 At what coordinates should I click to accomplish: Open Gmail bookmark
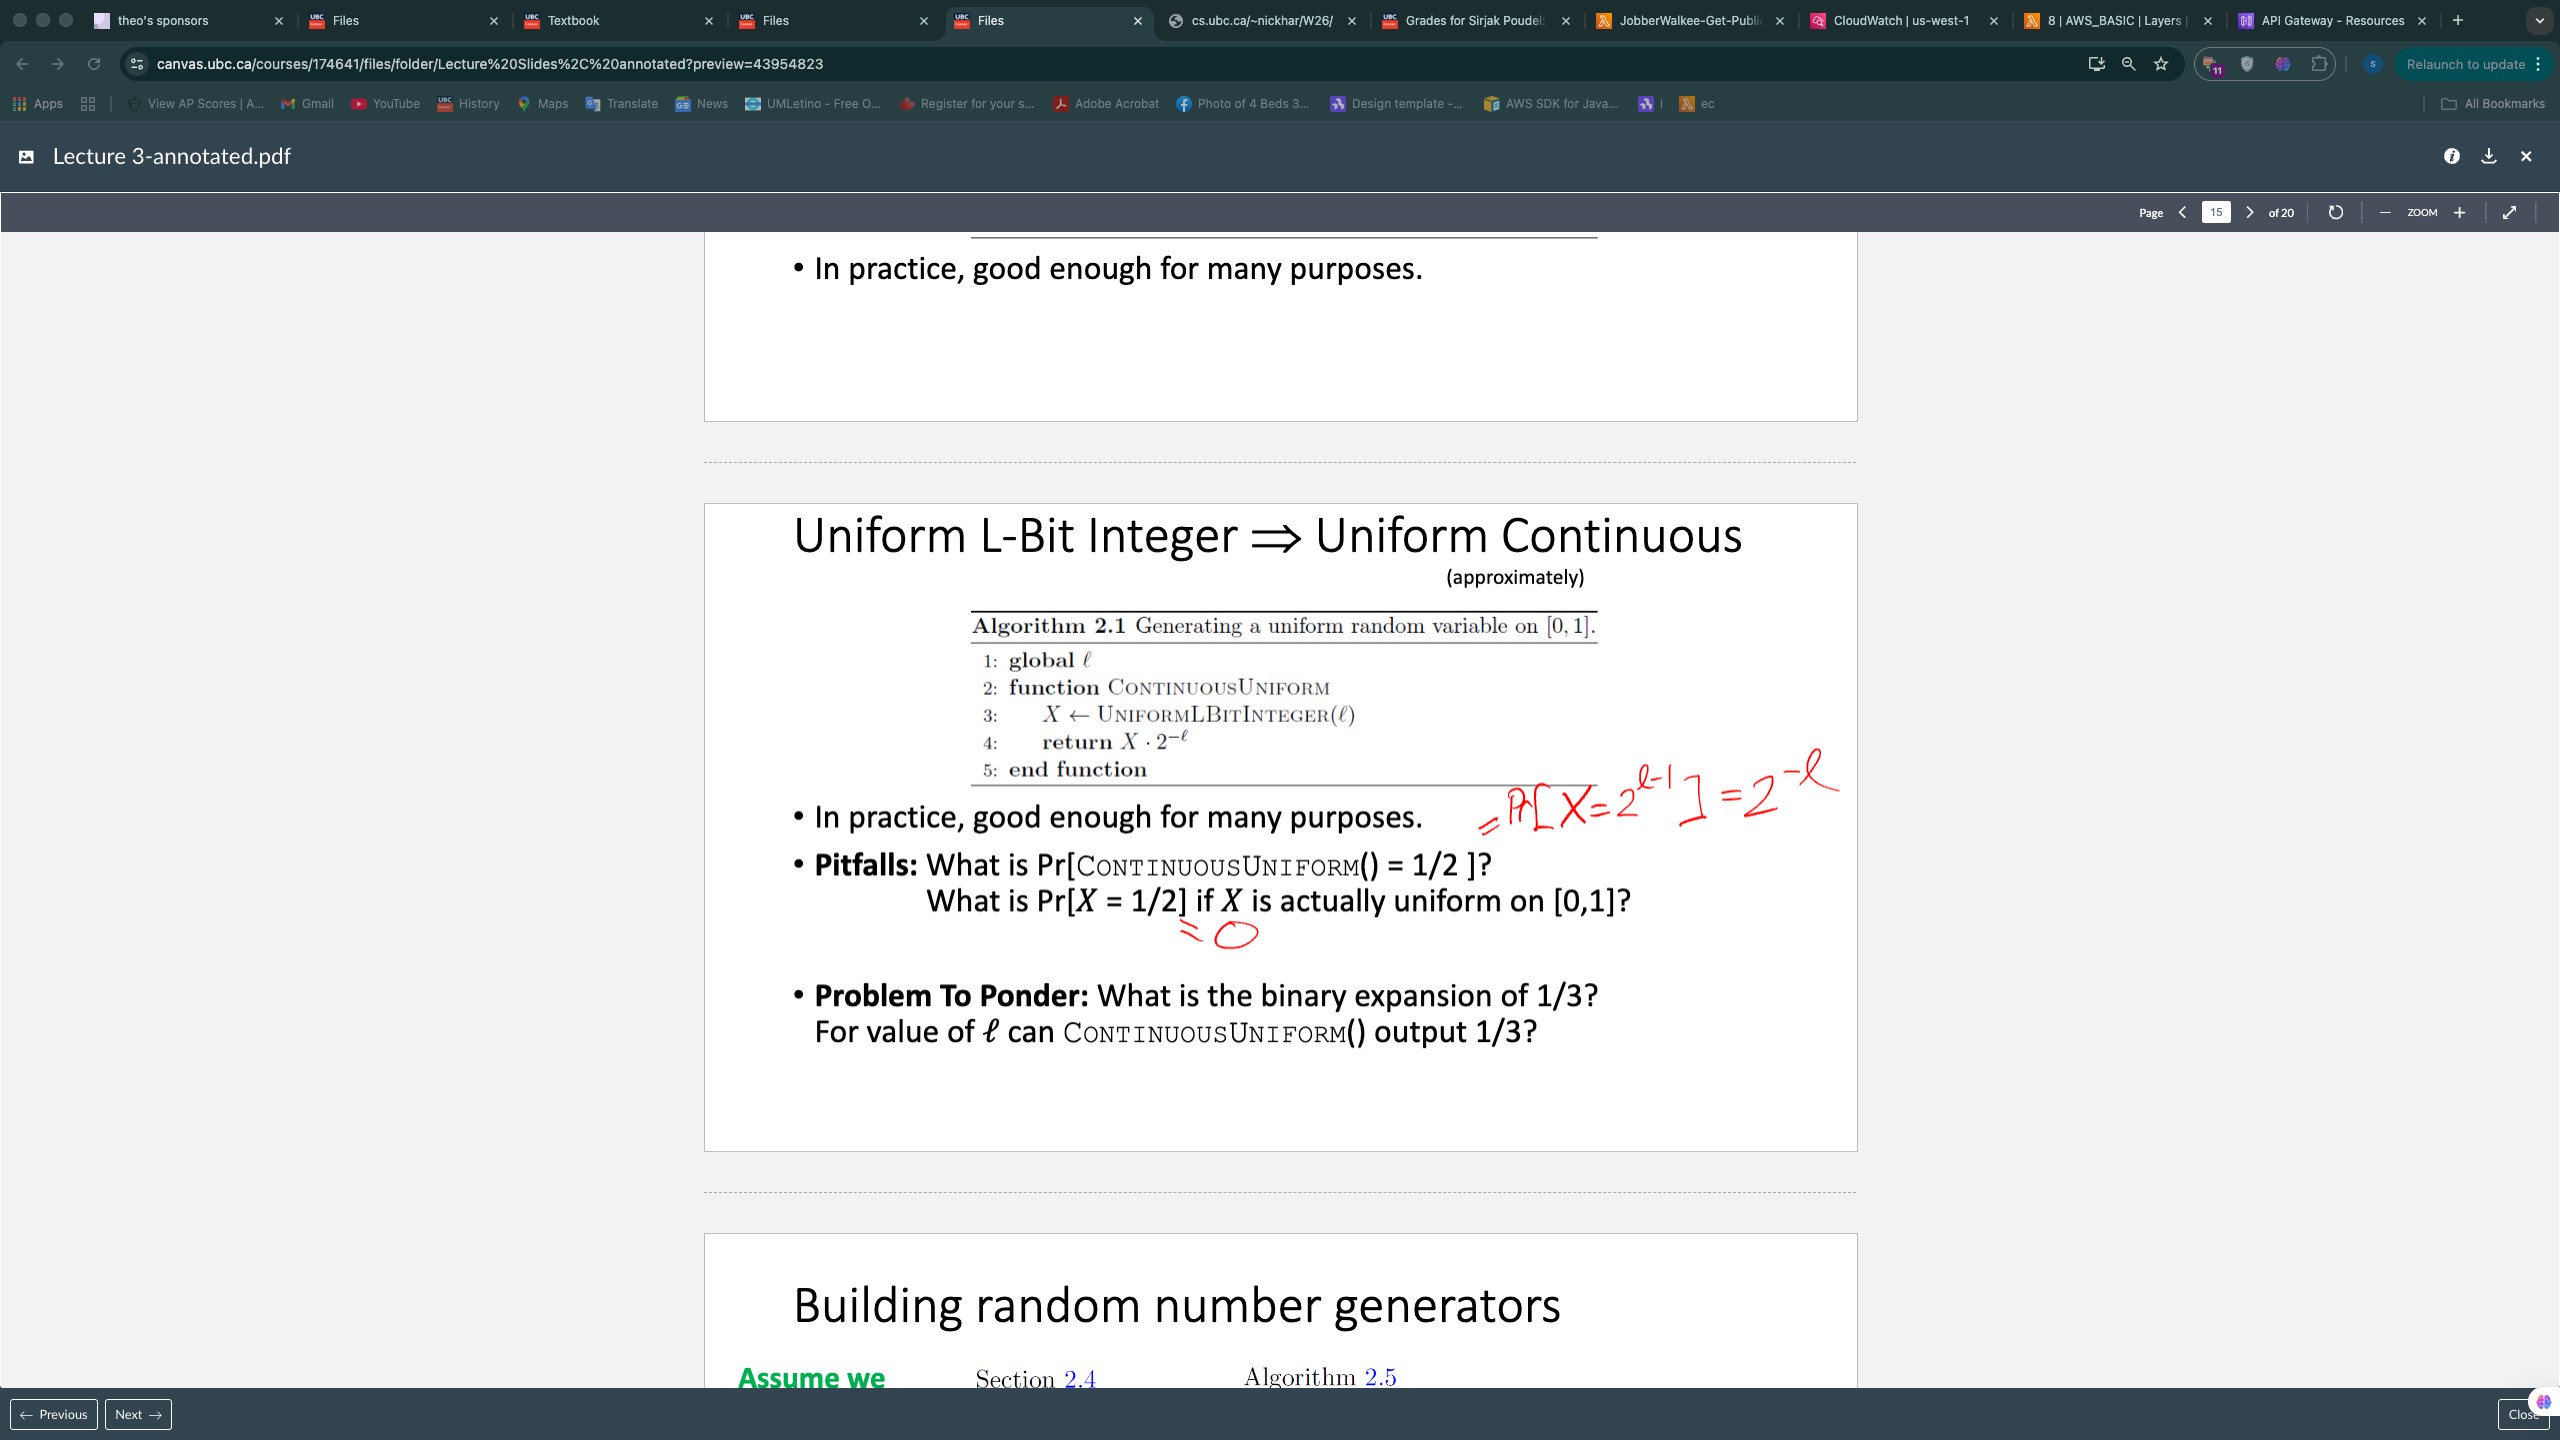click(x=308, y=104)
